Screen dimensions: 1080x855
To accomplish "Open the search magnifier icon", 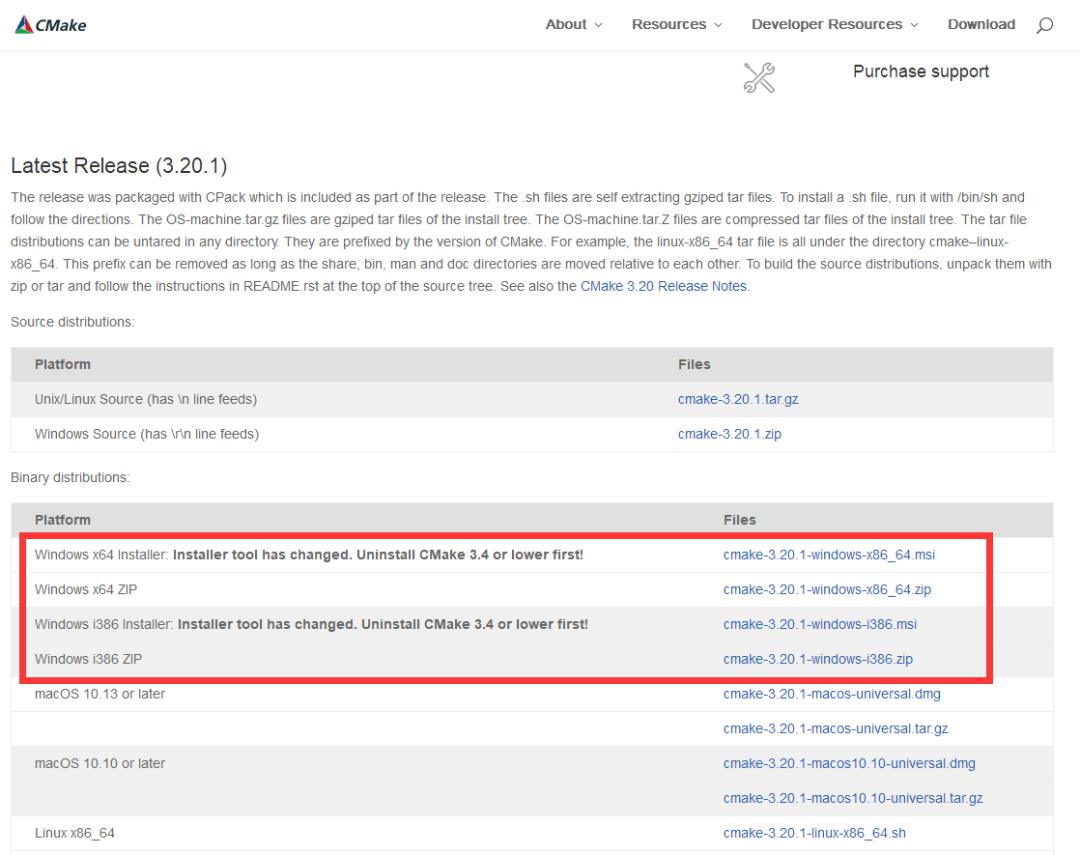I will coord(1045,25).
